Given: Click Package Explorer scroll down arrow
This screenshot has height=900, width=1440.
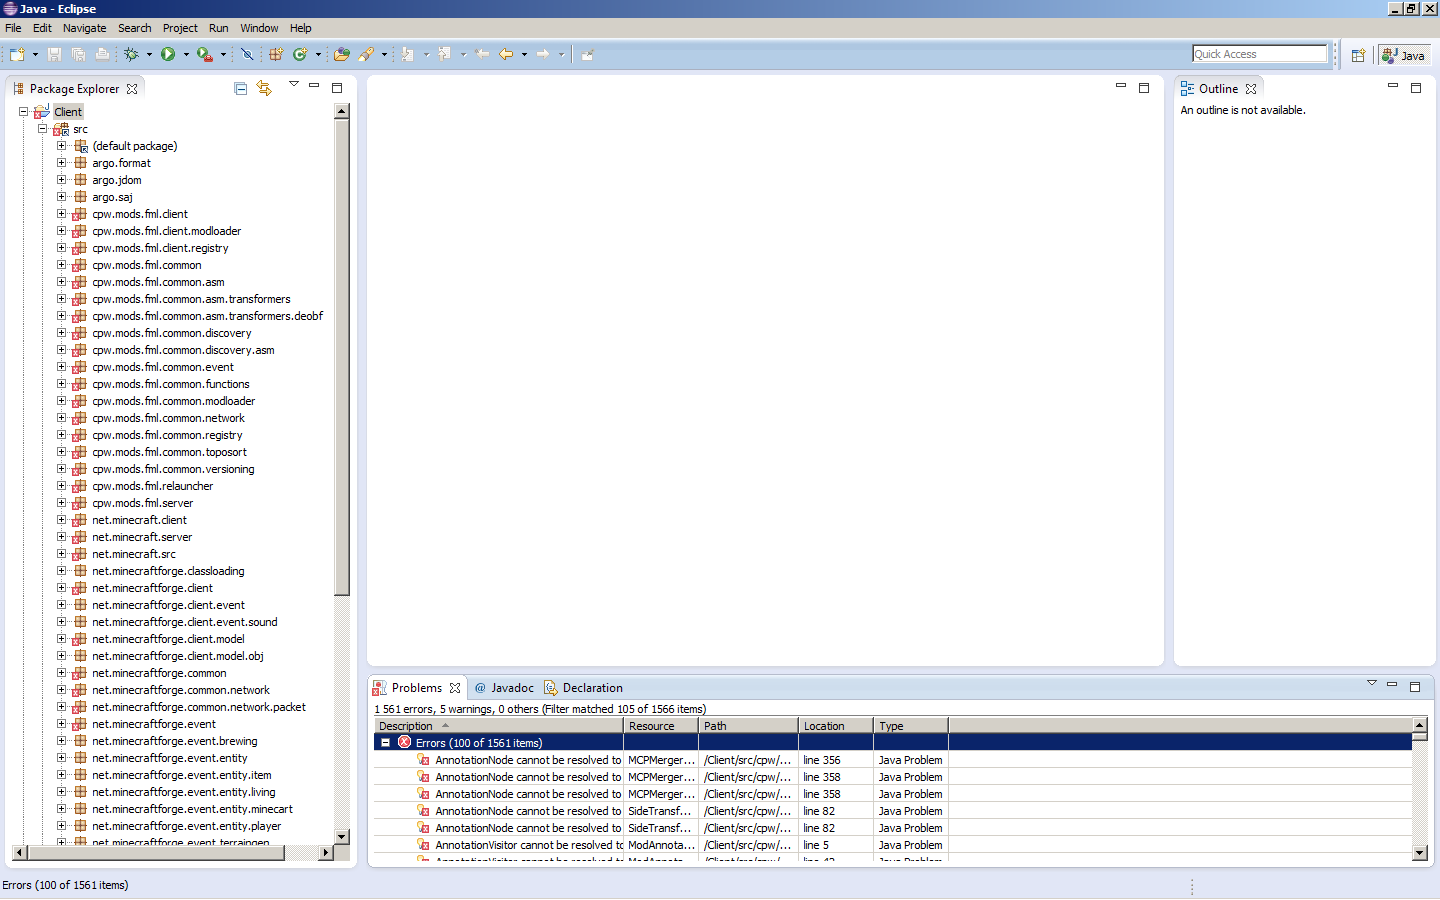Looking at the screenshot, I should coord(342,837).
